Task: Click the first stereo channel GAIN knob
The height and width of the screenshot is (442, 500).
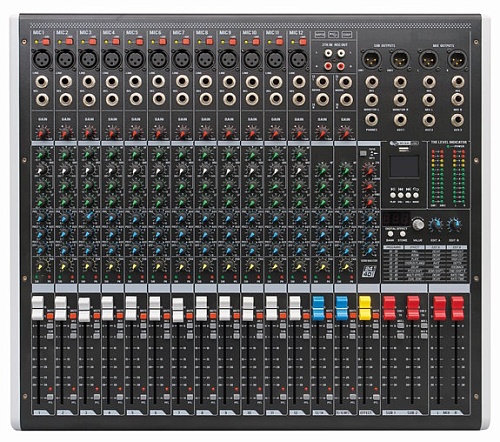Action: 322,133
